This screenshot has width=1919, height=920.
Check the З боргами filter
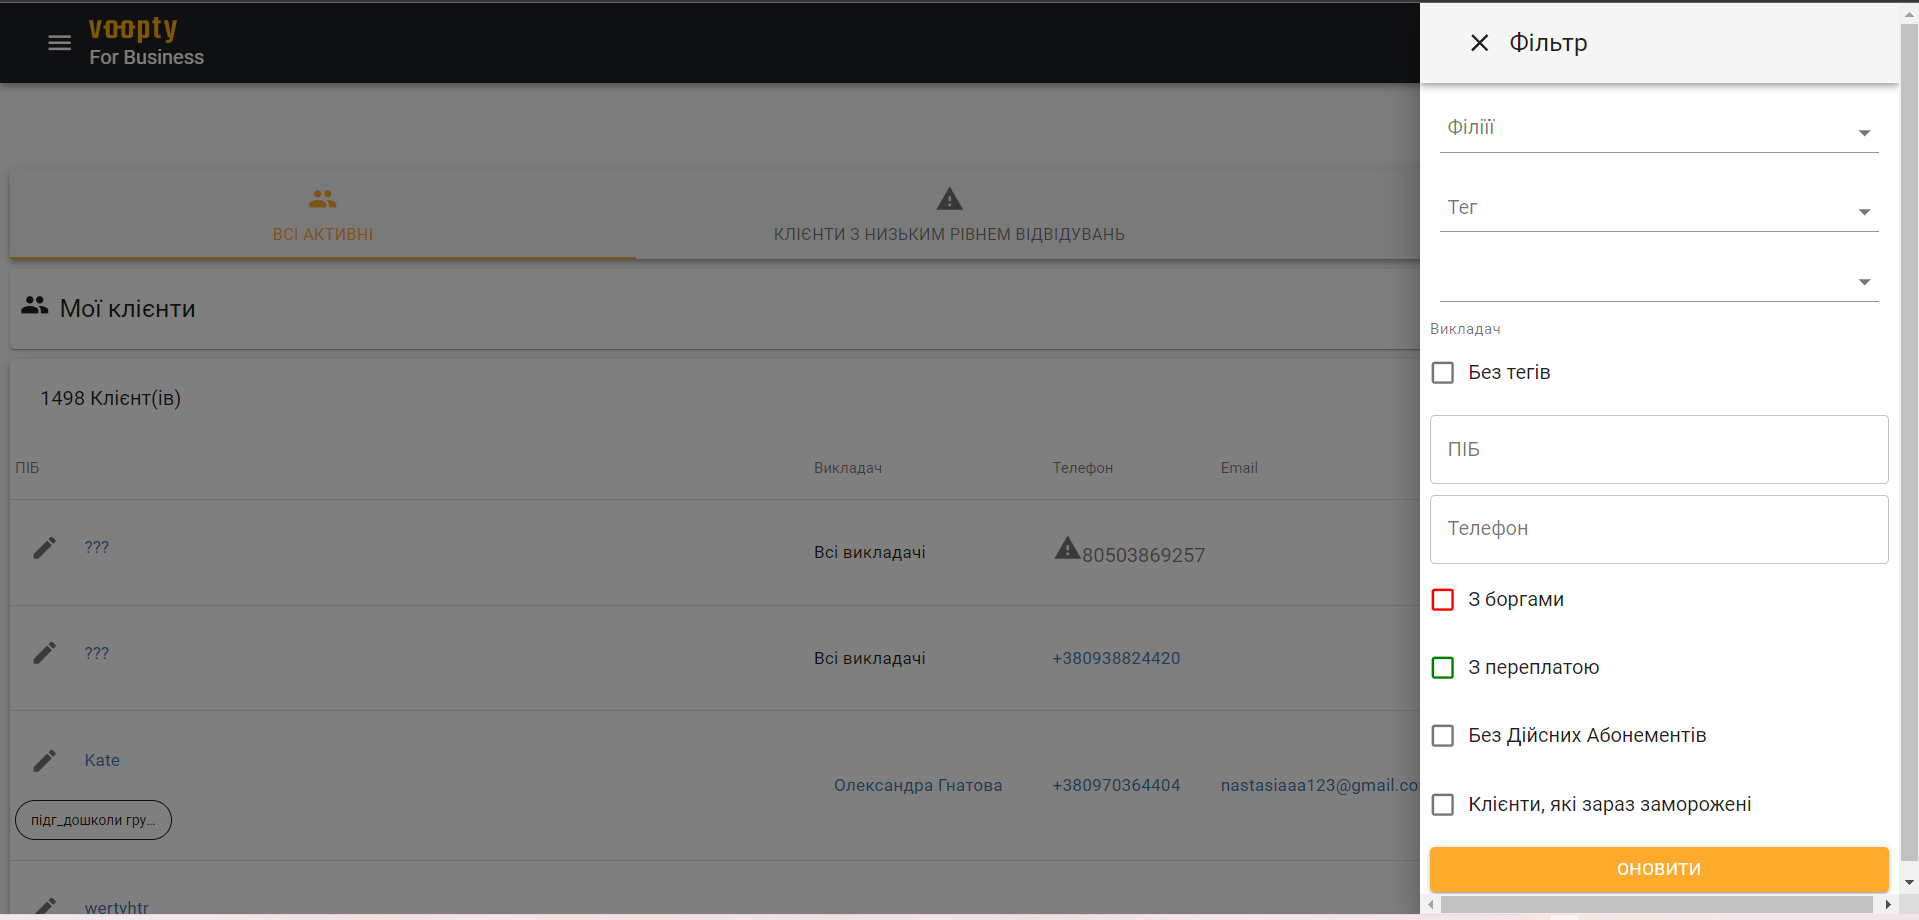click(x=1442, y=599)
